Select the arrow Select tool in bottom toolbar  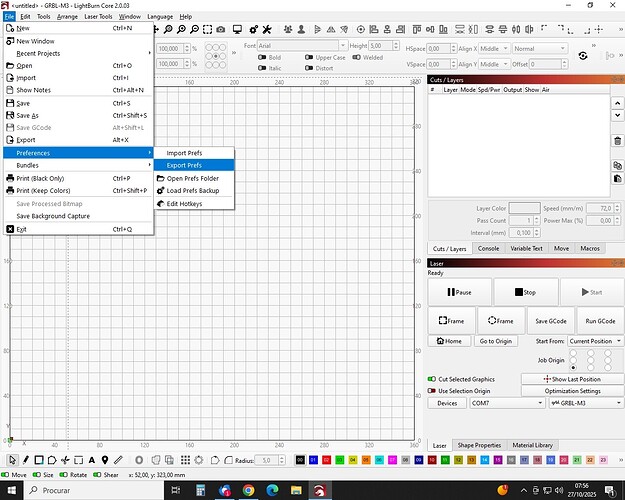(x=12, y=460)
